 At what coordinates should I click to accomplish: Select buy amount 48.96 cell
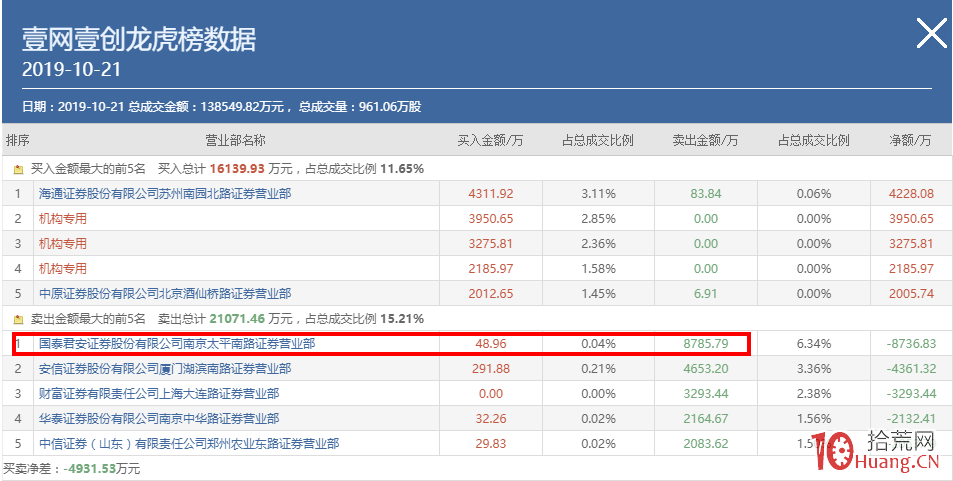[x=491, y=344]
